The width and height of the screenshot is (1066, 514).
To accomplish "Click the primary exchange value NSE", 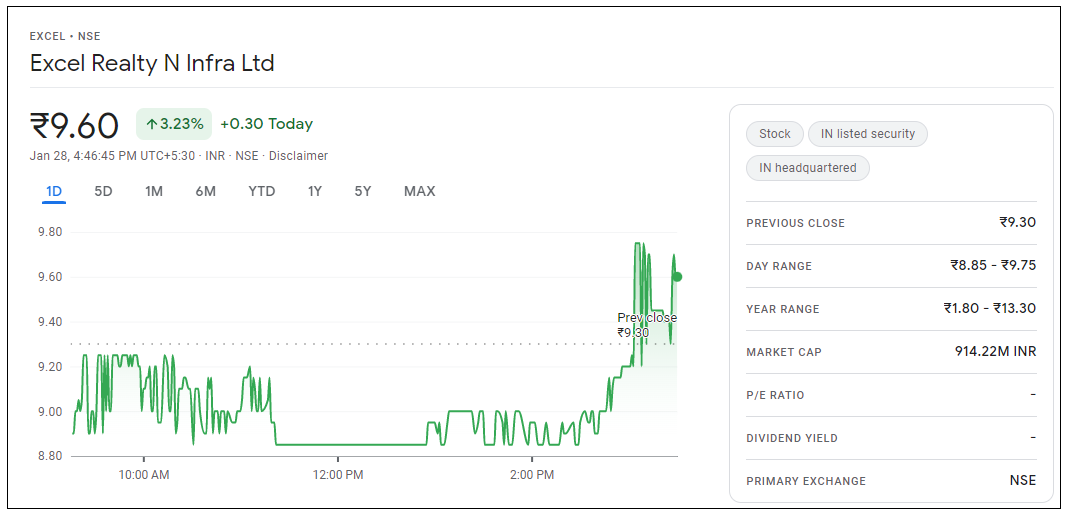I will click(x=1022, y=481).
